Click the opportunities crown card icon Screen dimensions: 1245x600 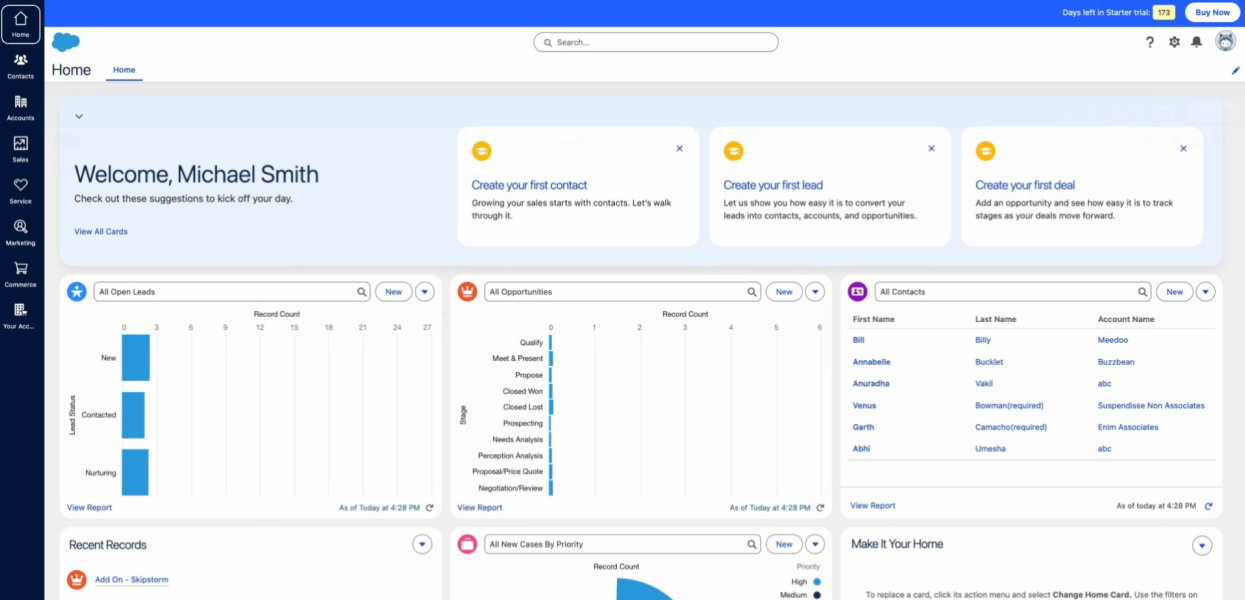(x=467, y=291)
